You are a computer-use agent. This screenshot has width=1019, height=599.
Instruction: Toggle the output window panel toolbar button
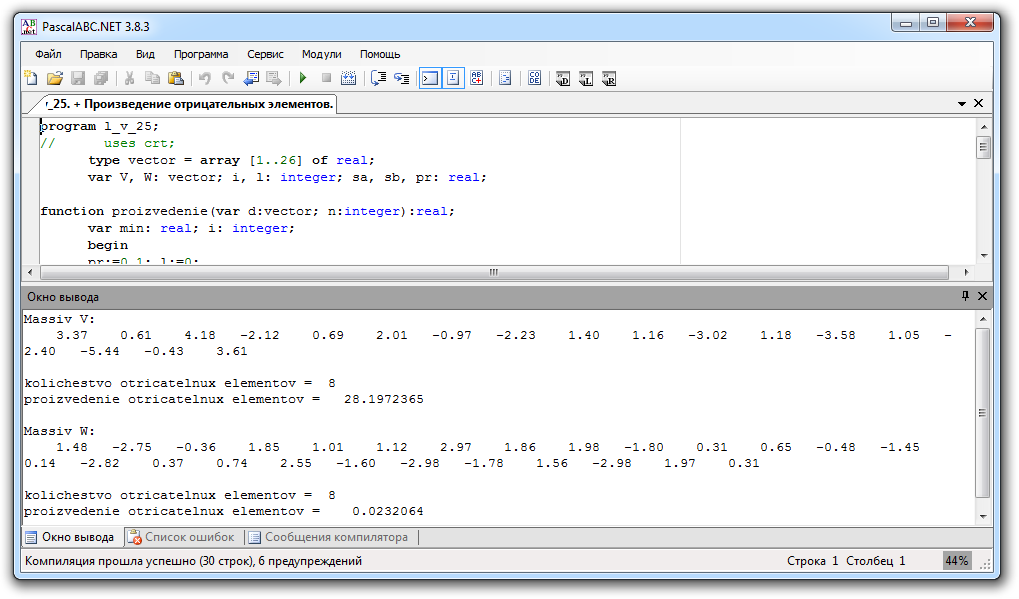tap(429, 78)
